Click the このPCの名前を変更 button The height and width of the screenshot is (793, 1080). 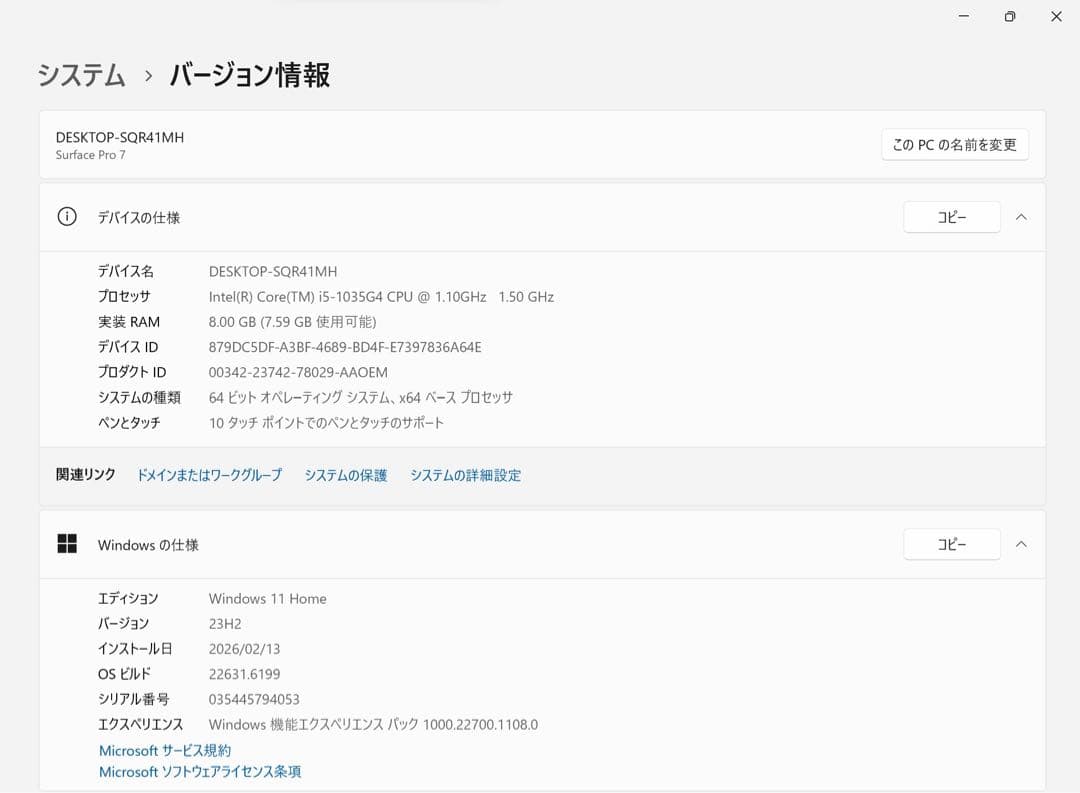pos(954,144)
